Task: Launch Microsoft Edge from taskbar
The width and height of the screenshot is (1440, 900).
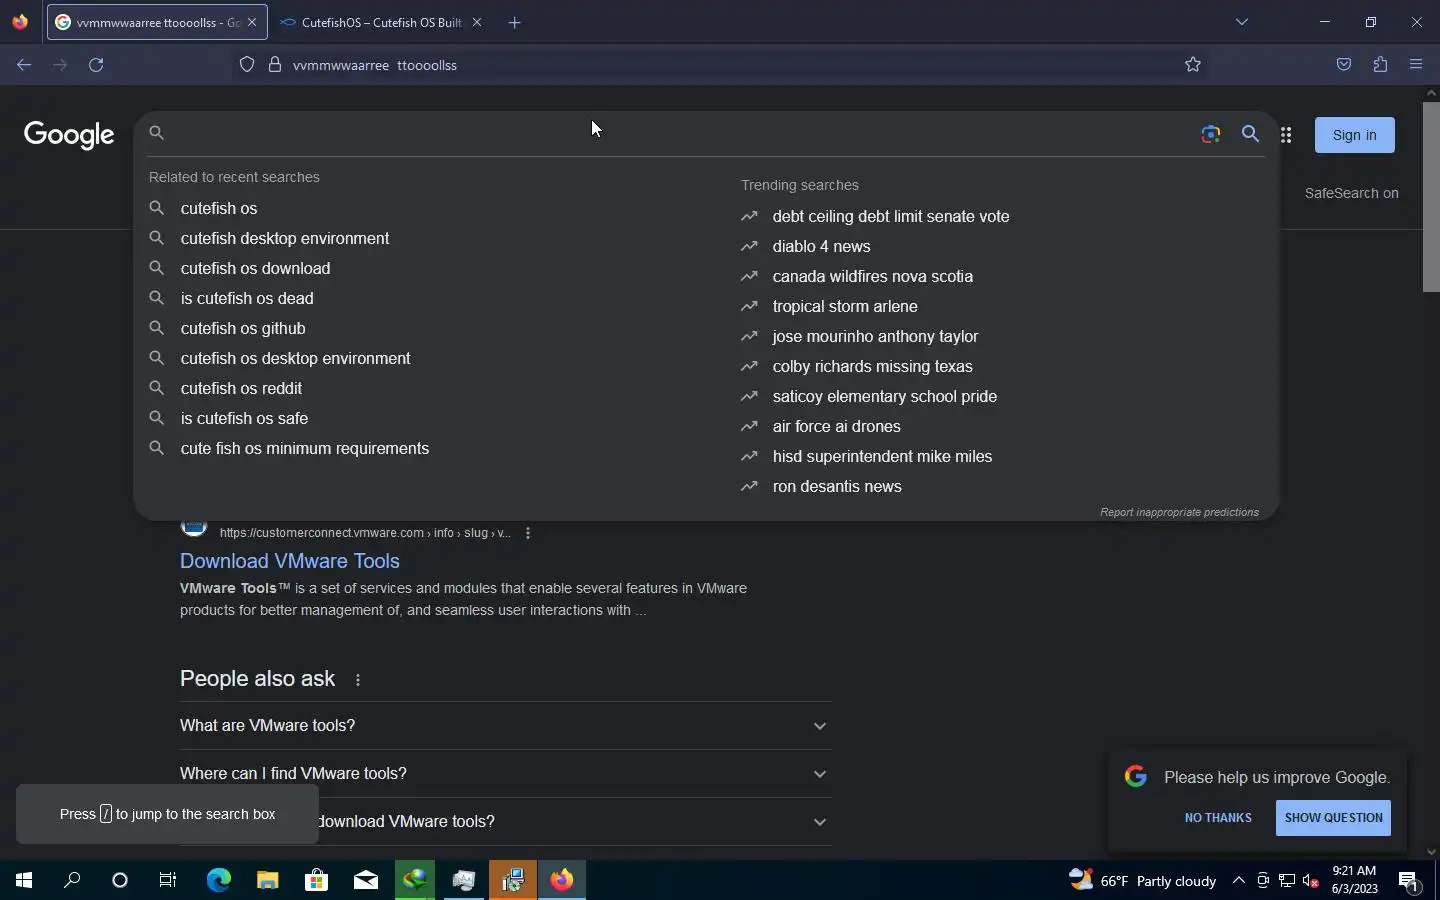Action: pos(218,880)
